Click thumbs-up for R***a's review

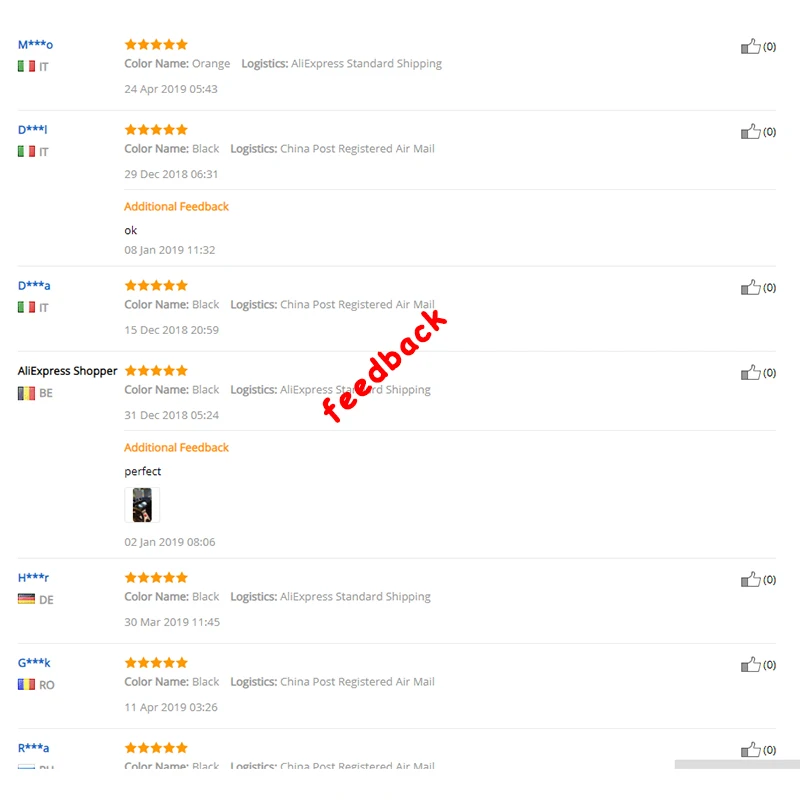click(751, 749)
